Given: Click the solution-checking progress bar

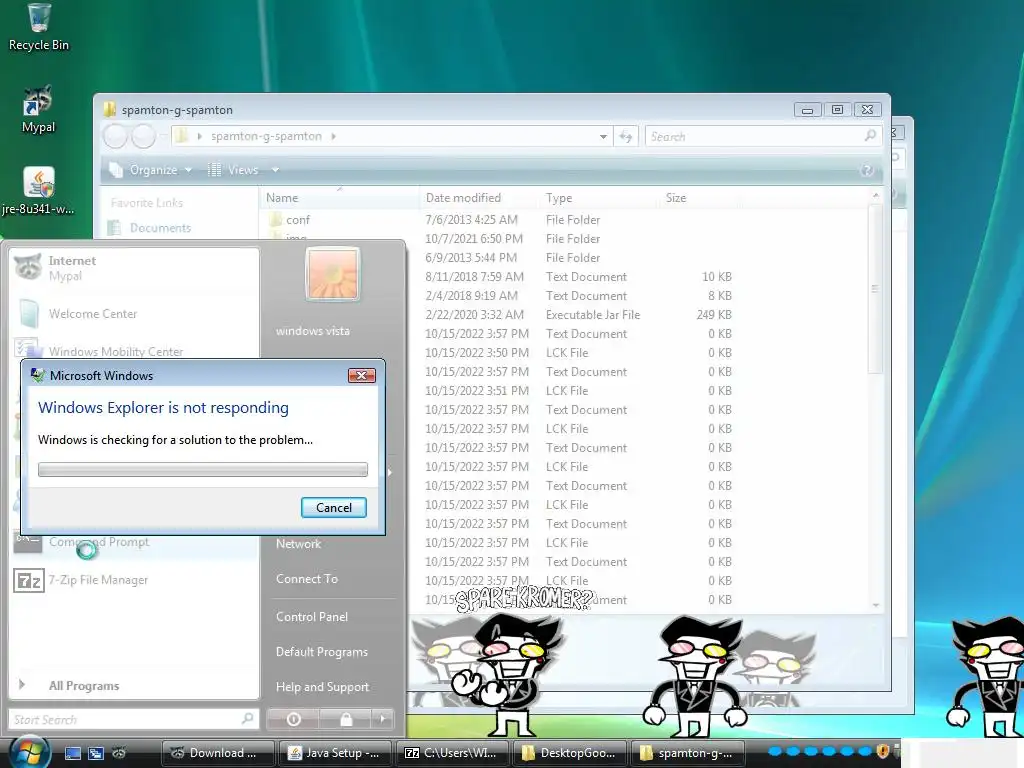Looking at the screenshot, I should point(202,470).
